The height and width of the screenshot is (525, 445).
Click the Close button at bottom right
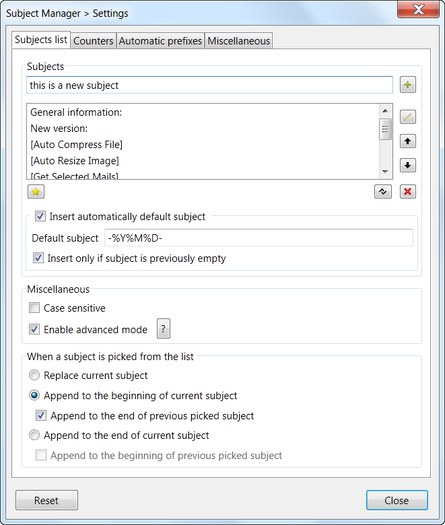(397, 500)
